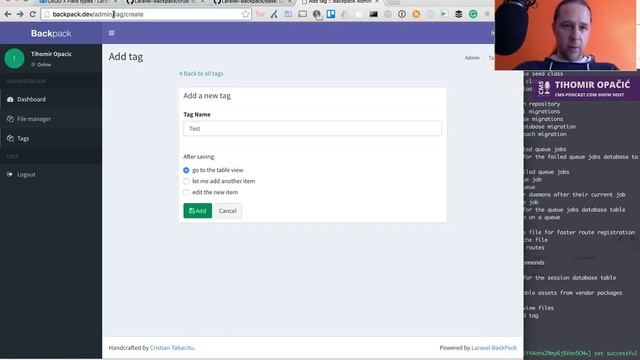
Task: Open the Laravel BackPack footer link
Action: [x=494, y=348]
